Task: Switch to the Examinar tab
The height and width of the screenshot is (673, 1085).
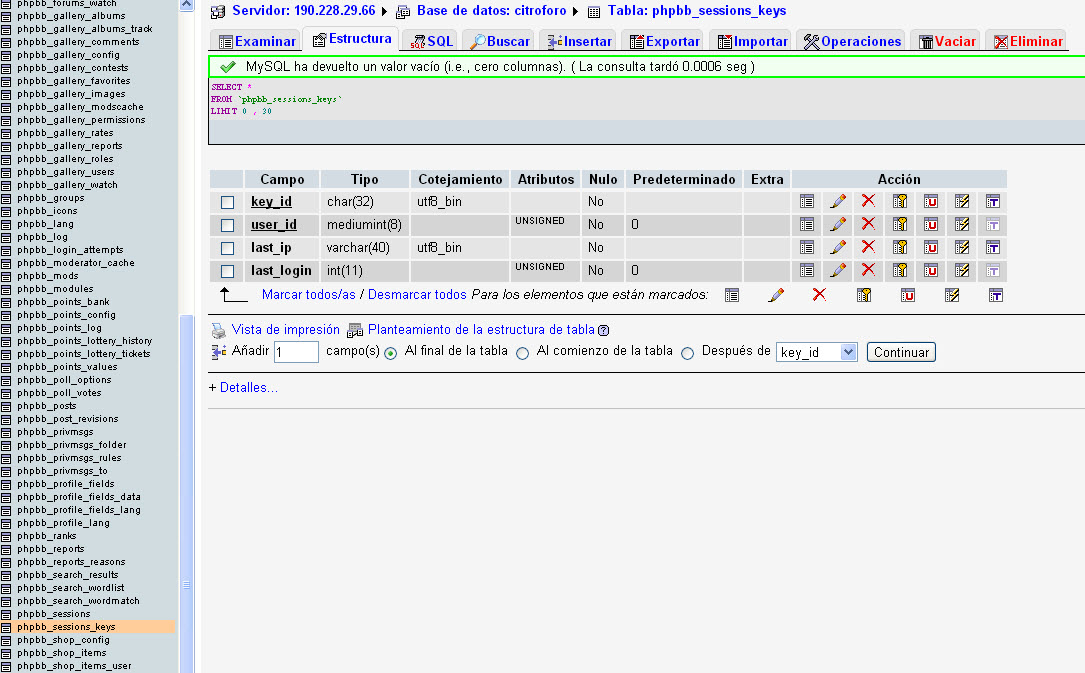Action: point(257,41)
